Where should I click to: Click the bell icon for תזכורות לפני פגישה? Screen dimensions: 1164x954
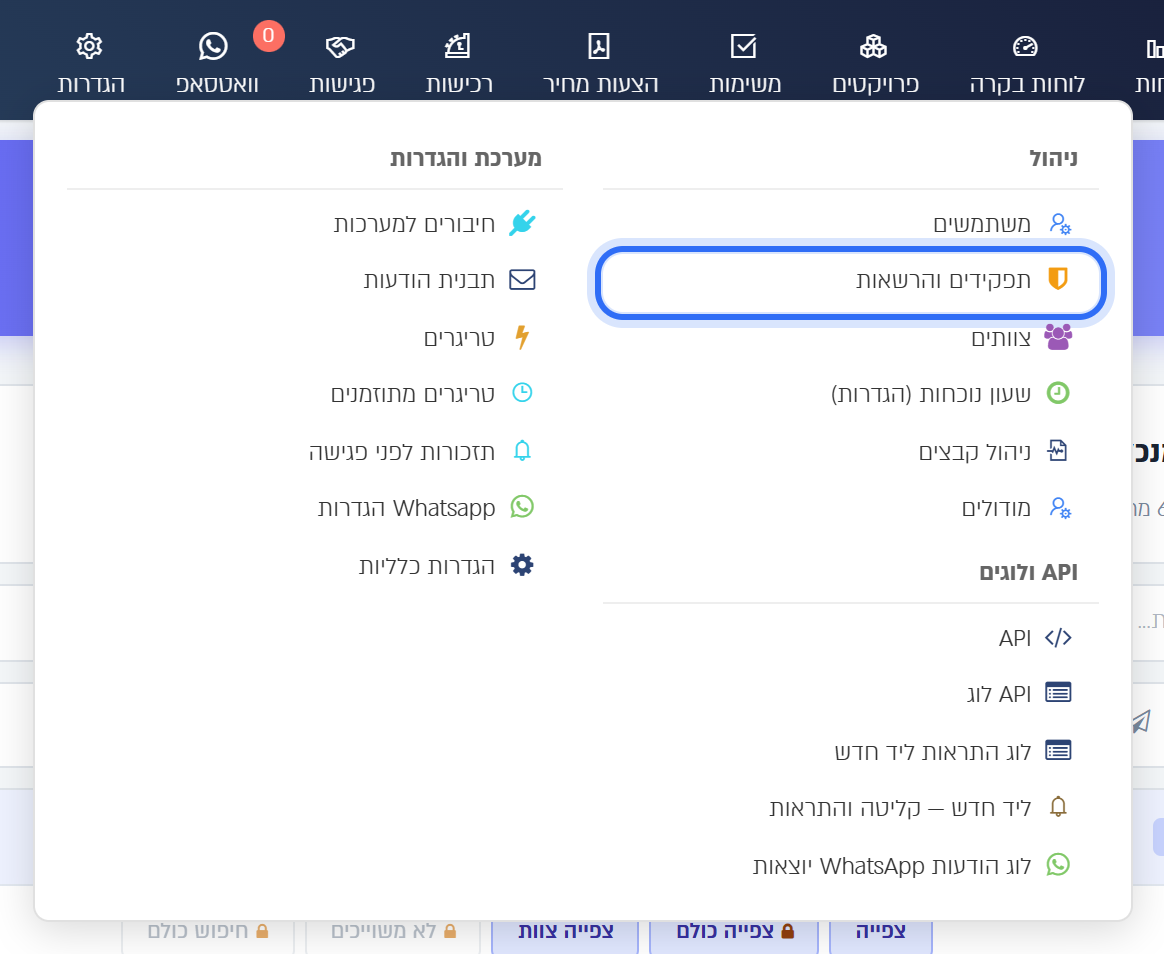pyautogui.click(x=522, y=451)
